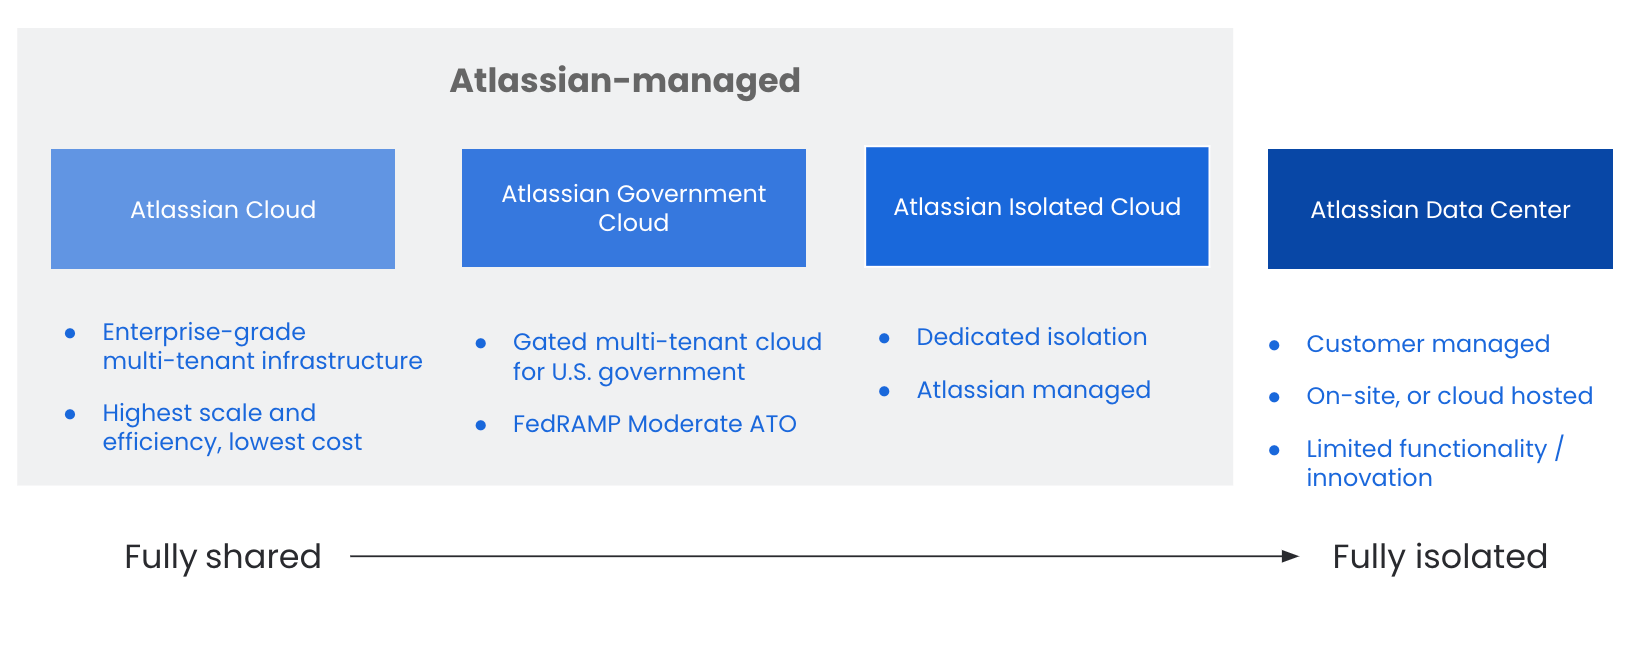
Task: Click the bullet dot beside Customer managed
Action: (1274, 345)
